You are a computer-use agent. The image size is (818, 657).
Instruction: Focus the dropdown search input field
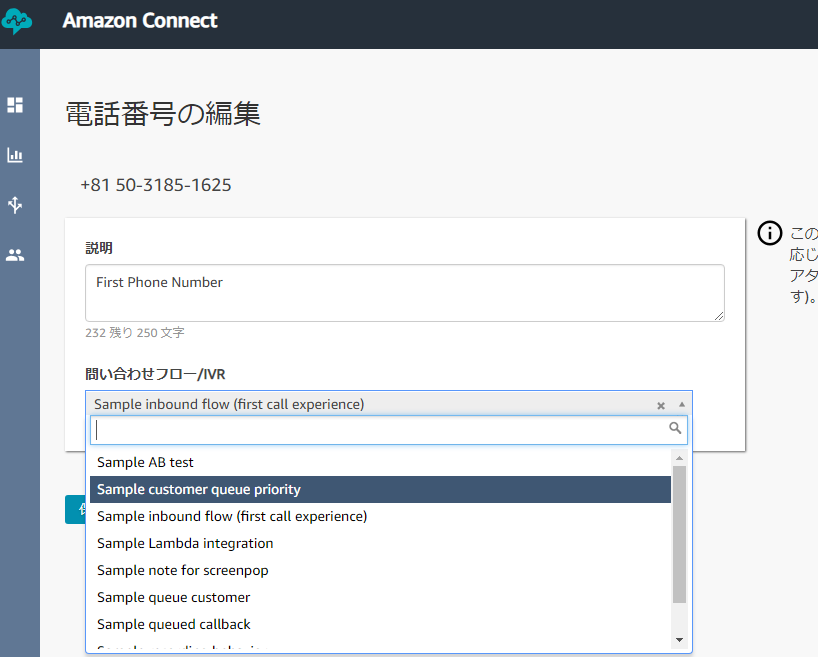tap(389, 430)
